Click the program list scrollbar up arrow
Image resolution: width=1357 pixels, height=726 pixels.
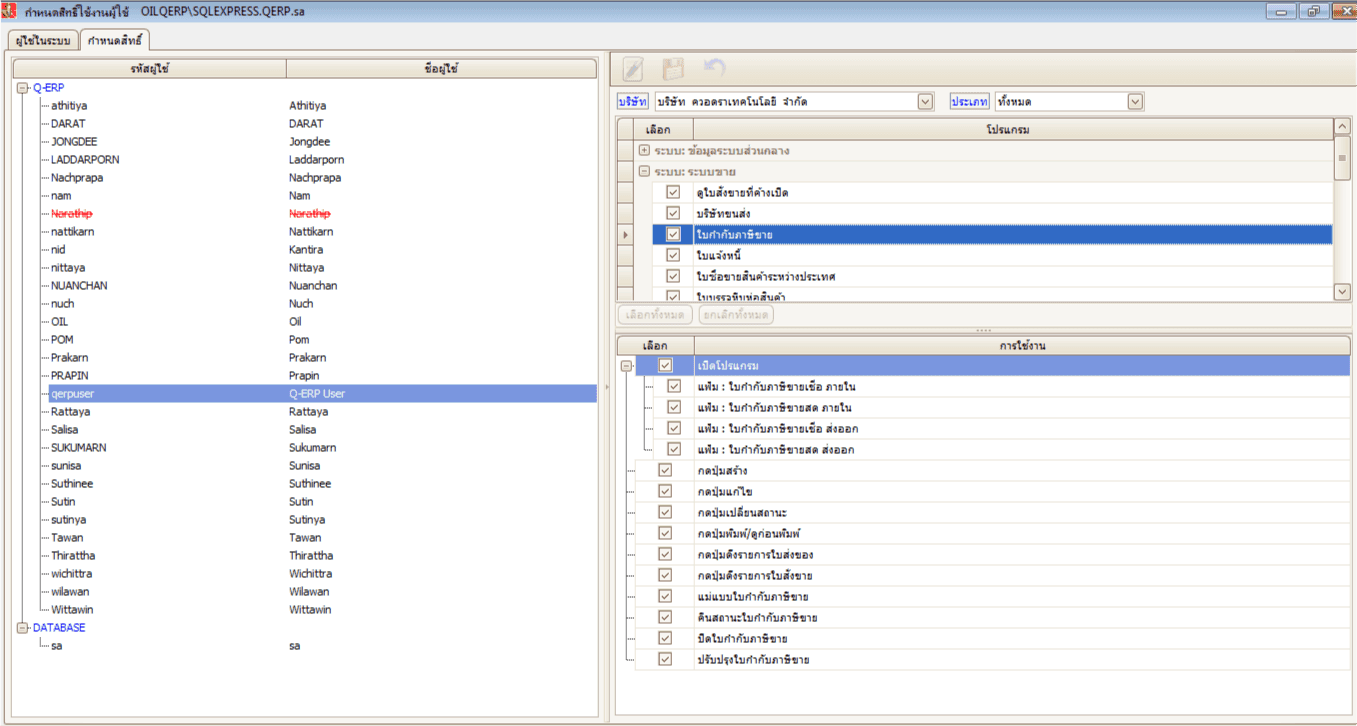[1342, 127]
